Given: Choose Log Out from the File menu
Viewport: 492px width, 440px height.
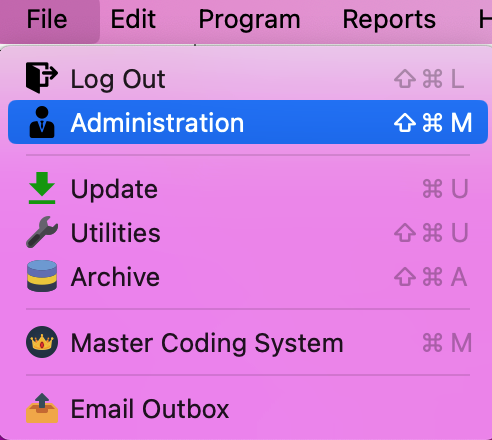Looking at the screenshot, I should (x=248, y=79).
